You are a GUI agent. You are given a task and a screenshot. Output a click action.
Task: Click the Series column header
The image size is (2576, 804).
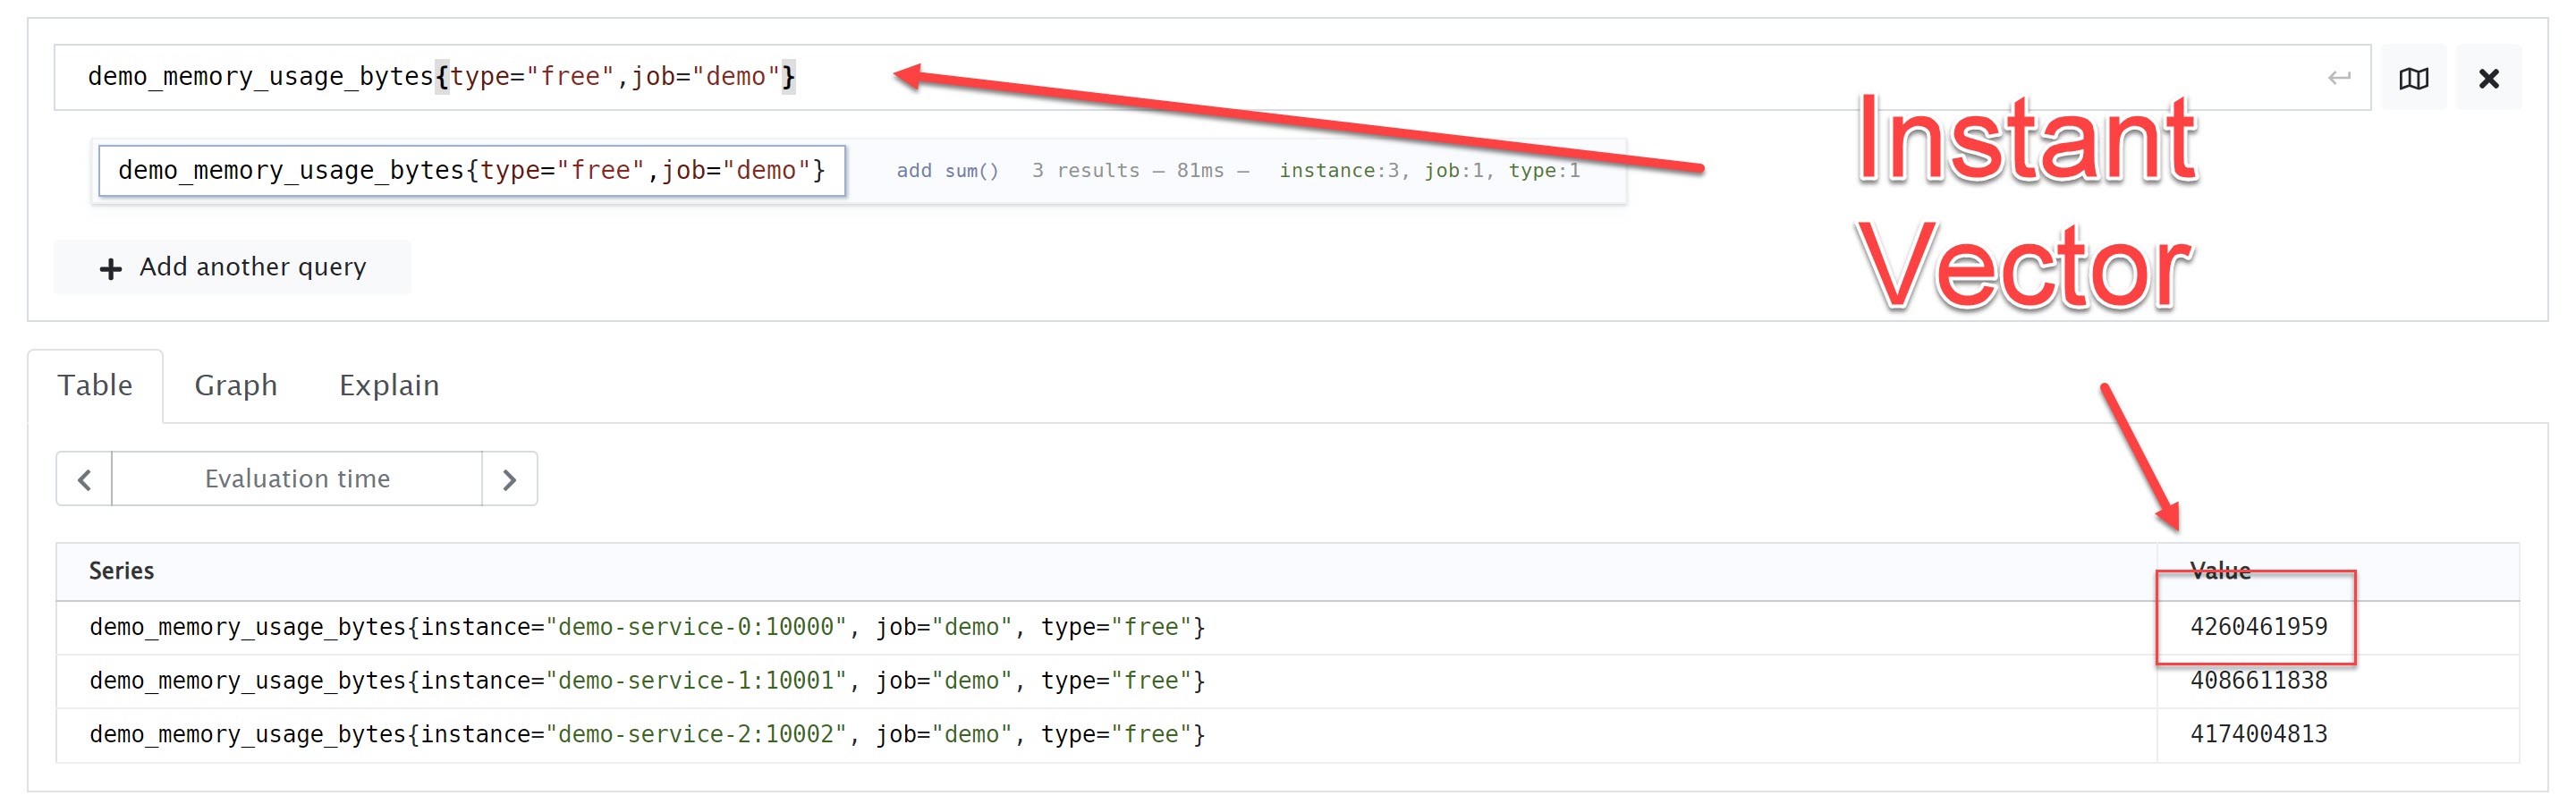point(121,571)
